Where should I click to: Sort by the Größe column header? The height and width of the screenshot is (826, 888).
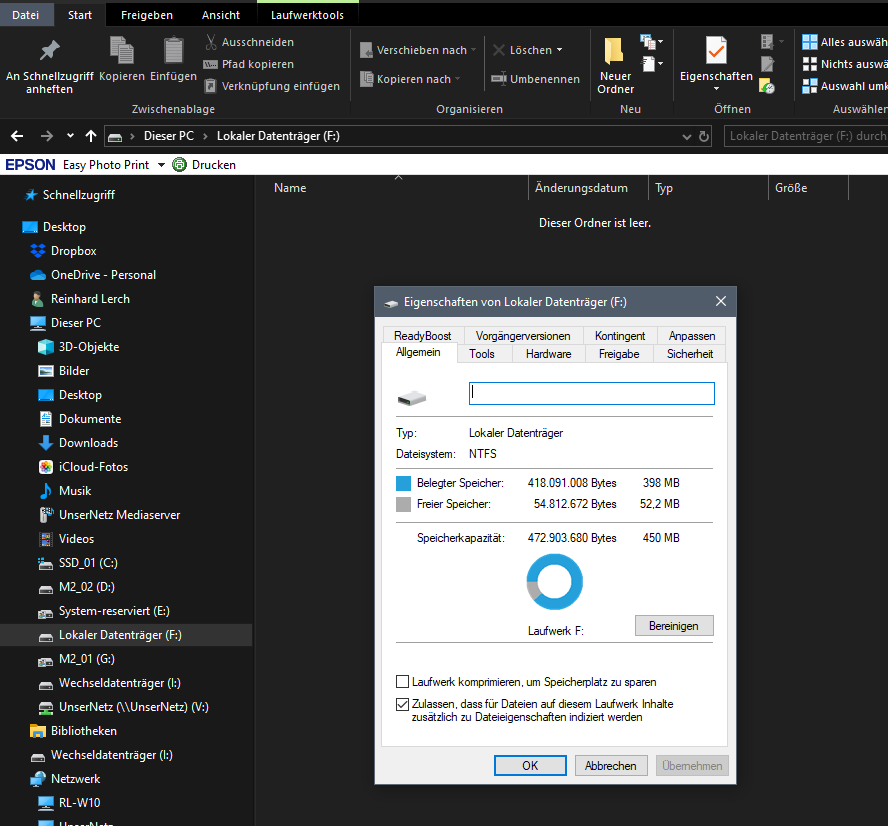(x=791, y=188)
